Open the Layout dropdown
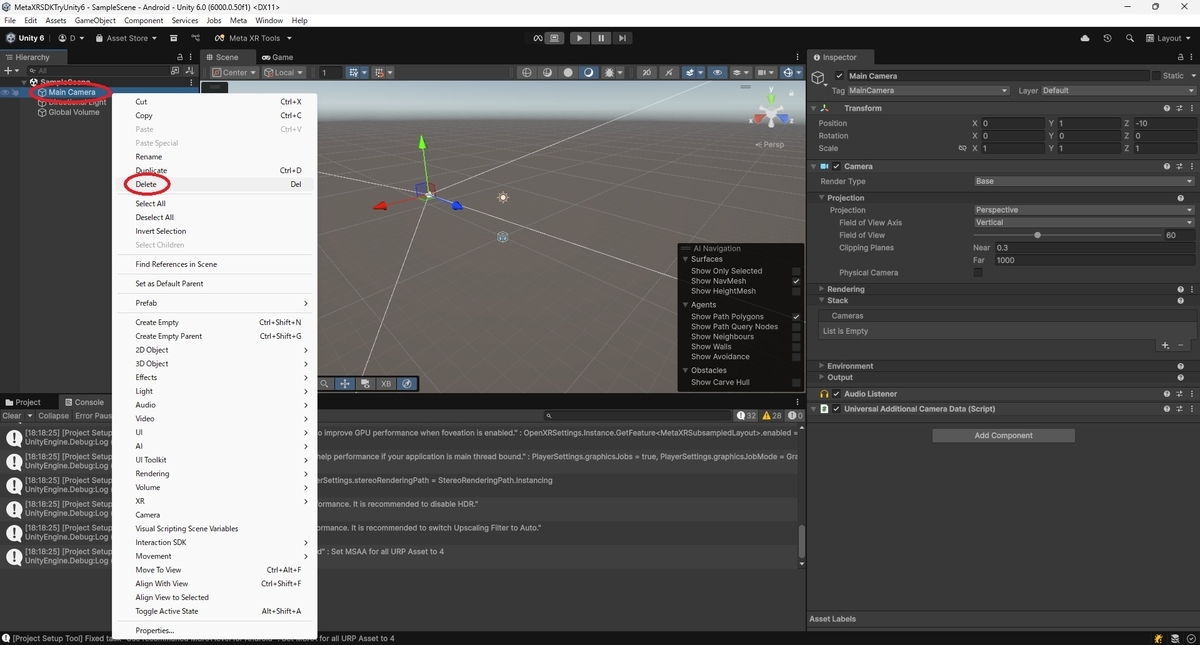Screen dimensions: 1200x645 coord(1170,38)
